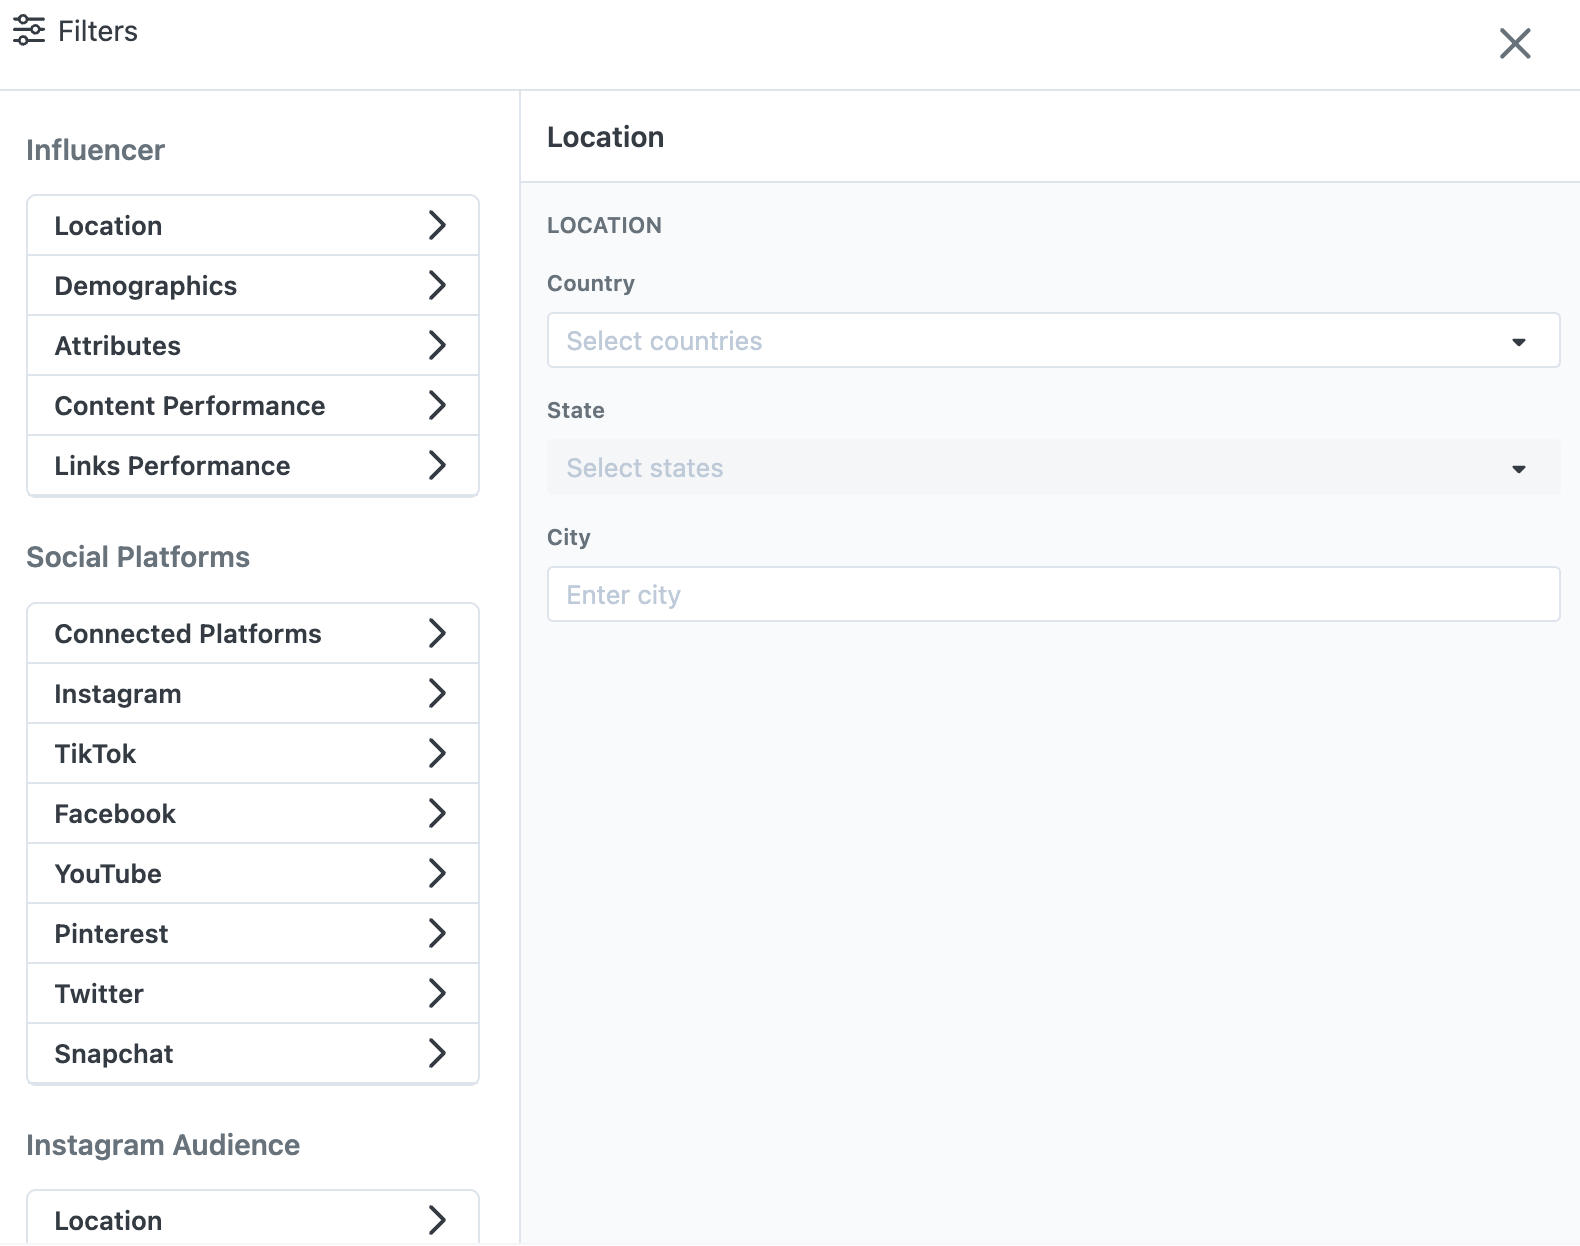The width and height of the screenshot is (1580, 1246).
Task: Click chevron beside Connected Platforms
Action: click(437, 633)
